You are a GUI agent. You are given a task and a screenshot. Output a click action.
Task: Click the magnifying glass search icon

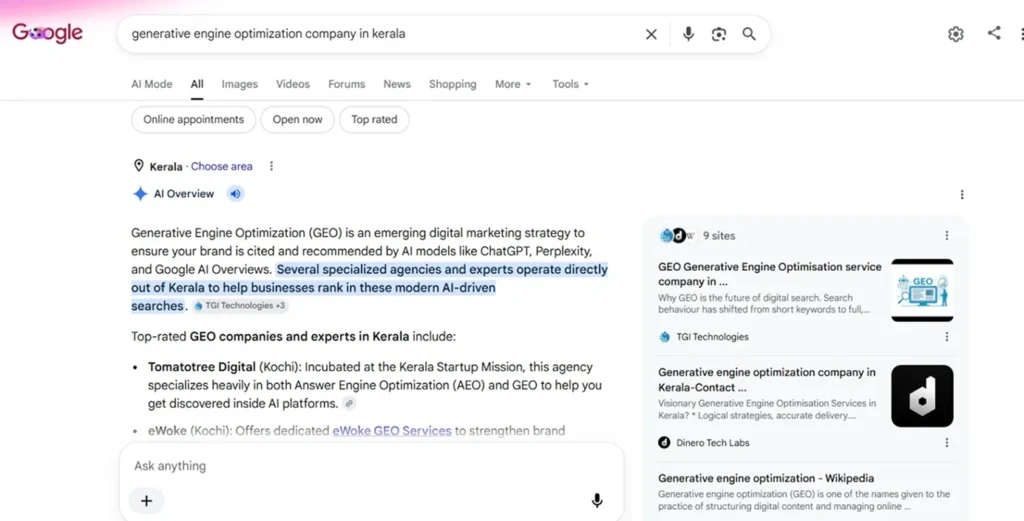pos(749,34)
